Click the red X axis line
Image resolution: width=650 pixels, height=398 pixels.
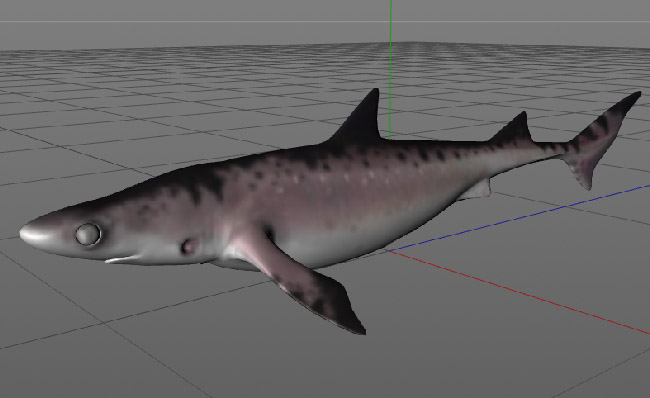[x=518, y=292]
